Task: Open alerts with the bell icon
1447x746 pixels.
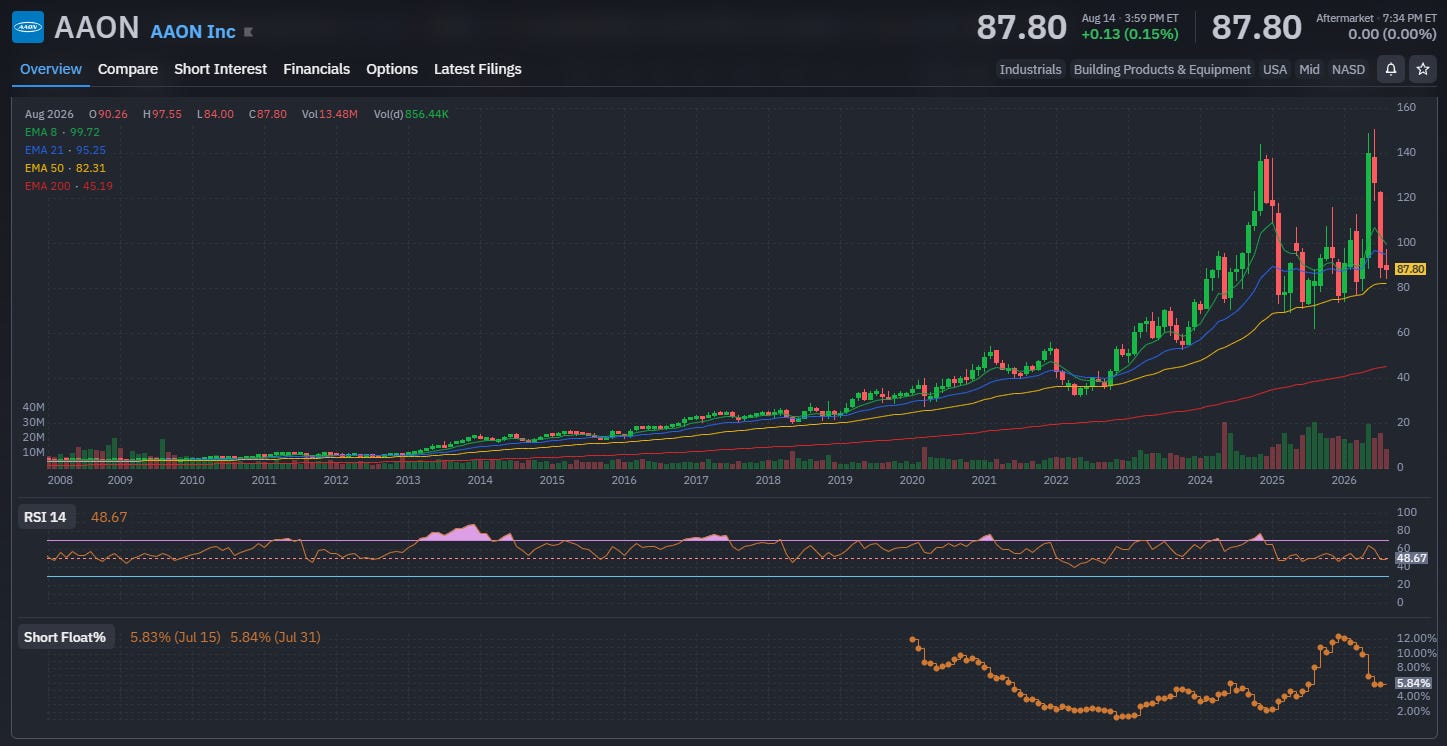Action: pos(1390,69)
